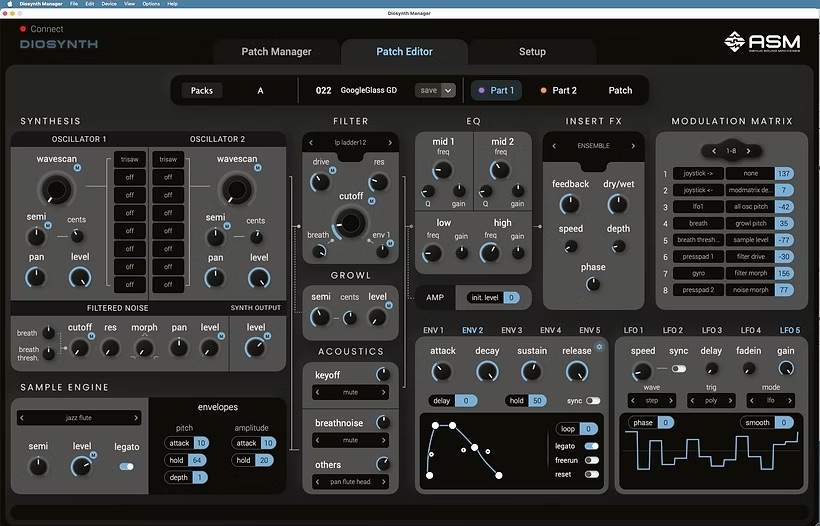The height and width of the screenshot is (526, 820).
Task: Select previous sample before jazz flute
Action: click(24, 418)
